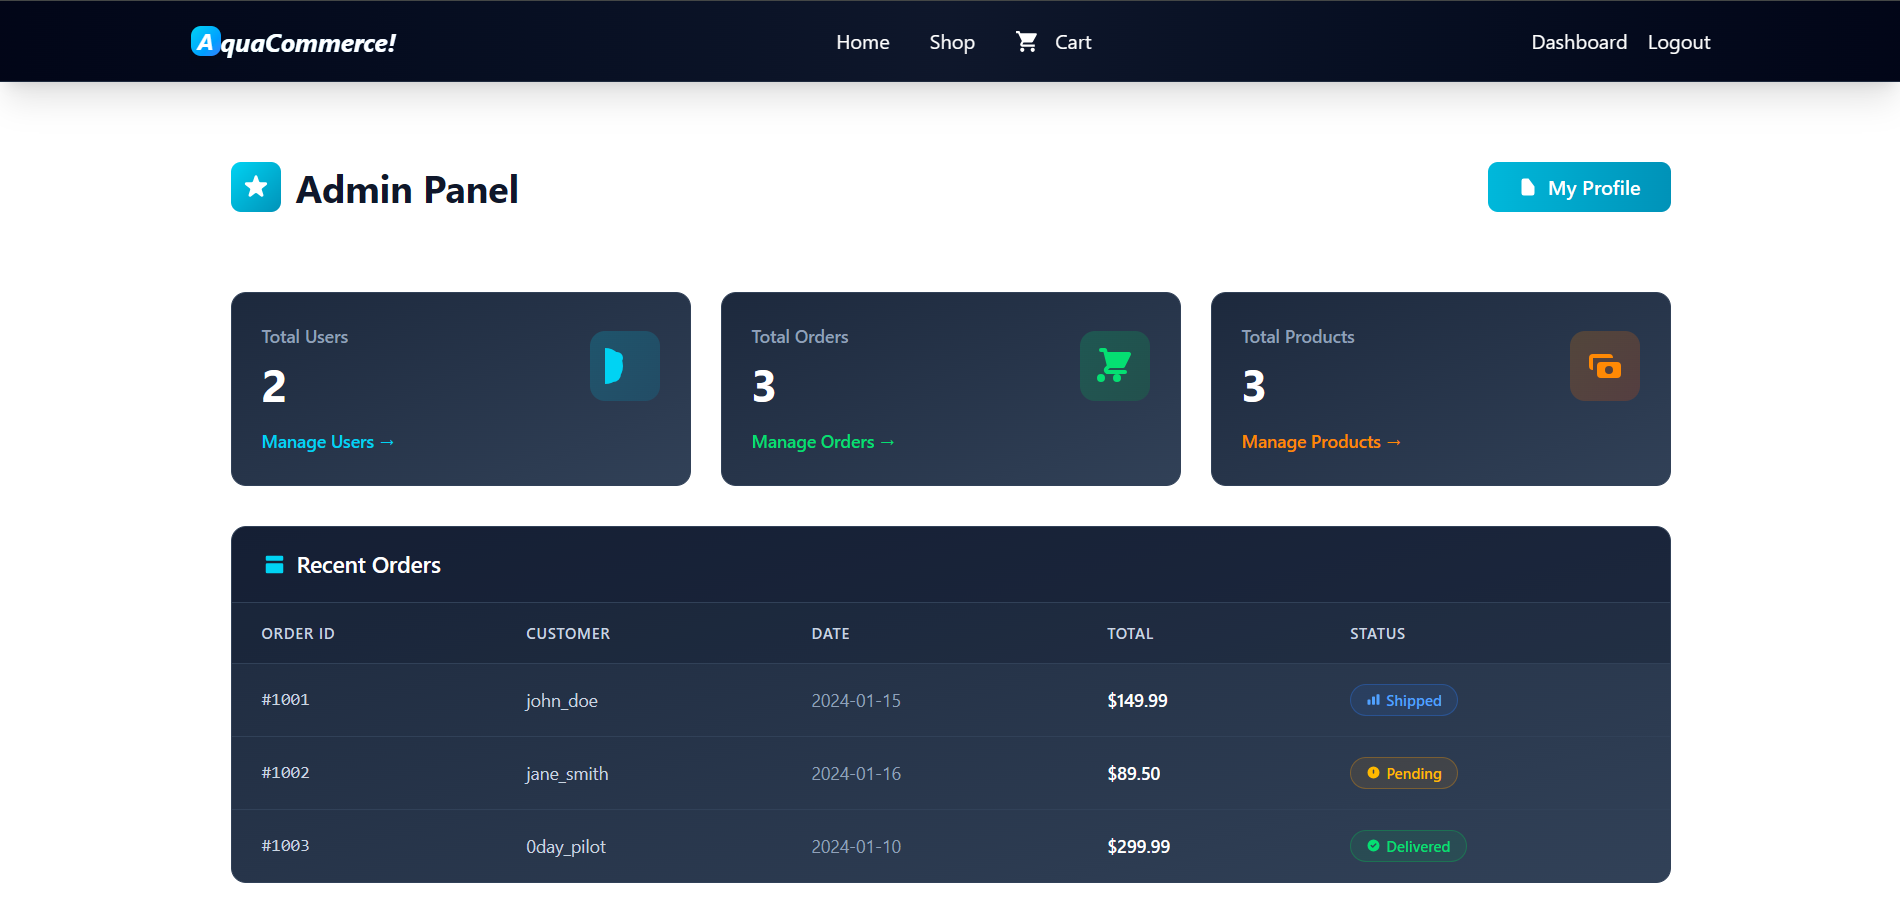Click the Shipped status badge
The image size is (1900, 922).
click(1404, 700)
